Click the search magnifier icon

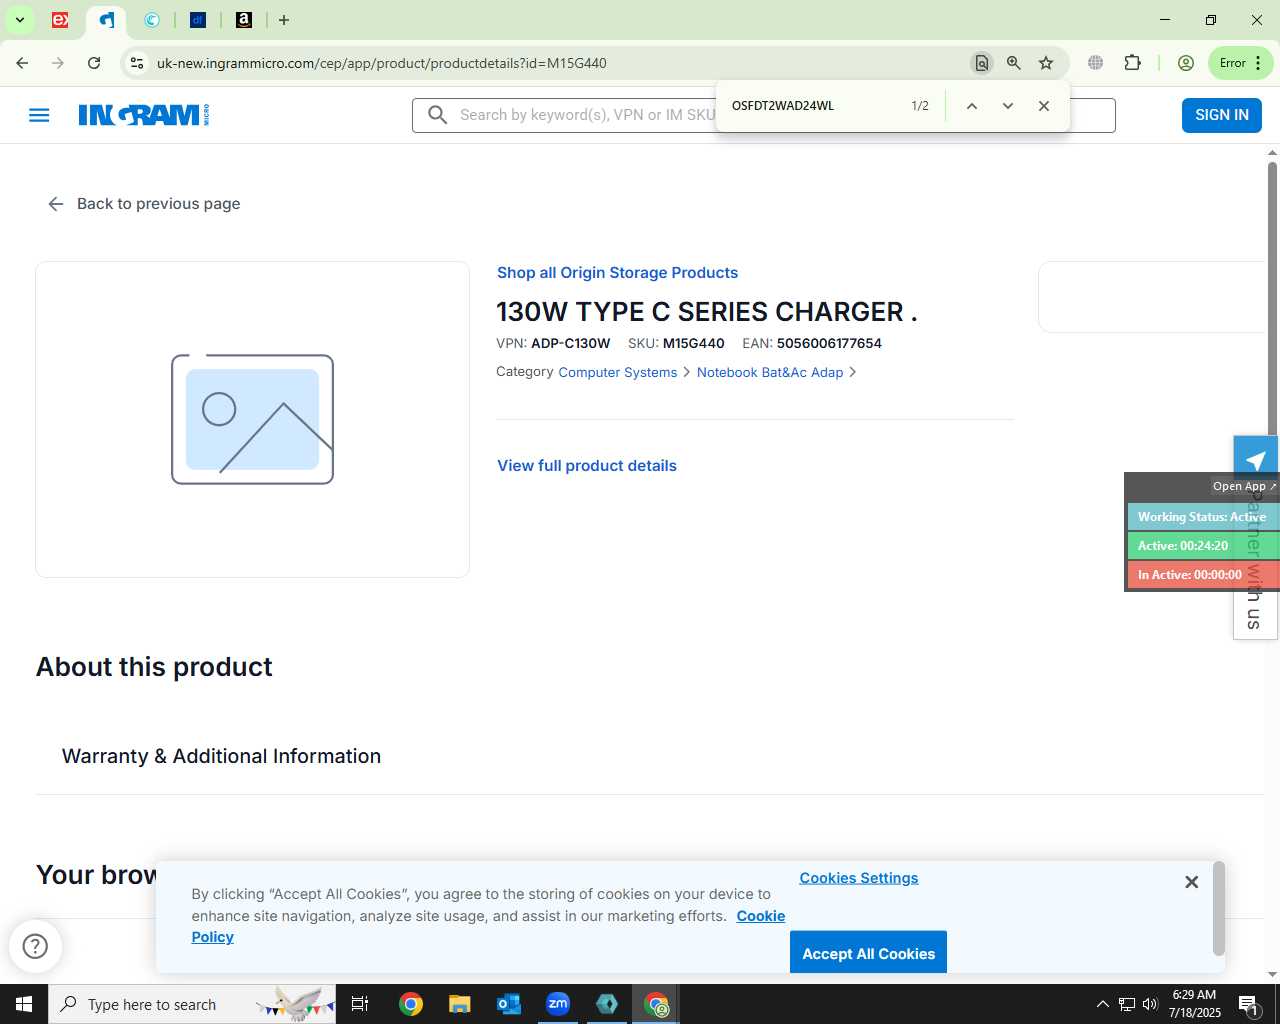click(x=437, y=115)
